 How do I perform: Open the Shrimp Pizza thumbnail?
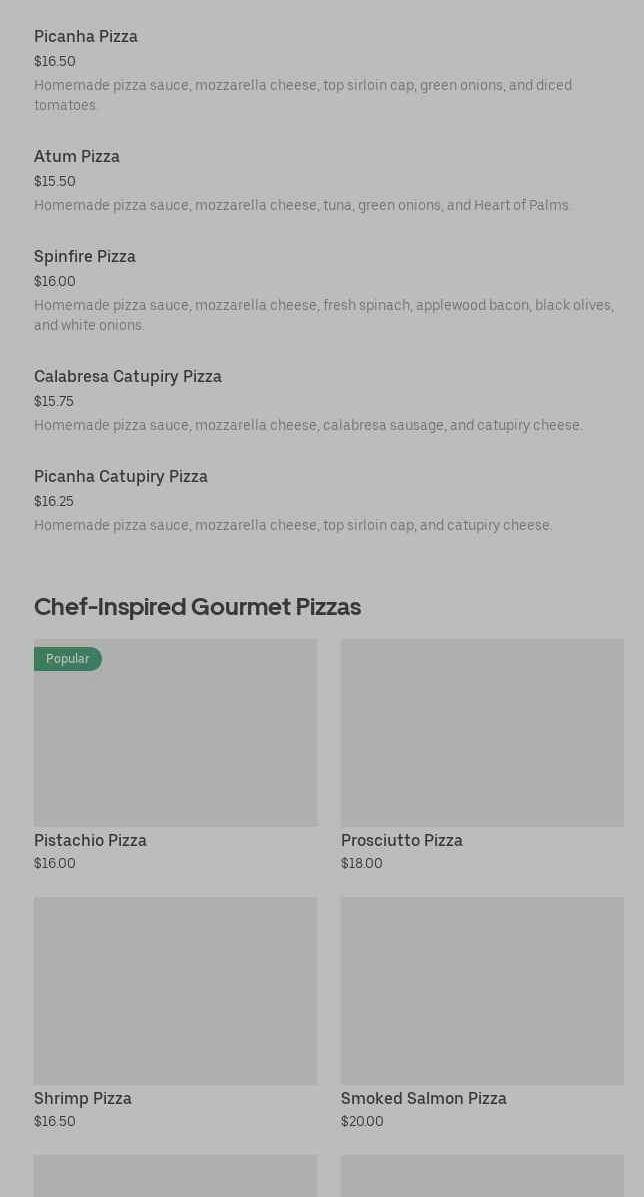pyautogui.click(x=175, y=991)
